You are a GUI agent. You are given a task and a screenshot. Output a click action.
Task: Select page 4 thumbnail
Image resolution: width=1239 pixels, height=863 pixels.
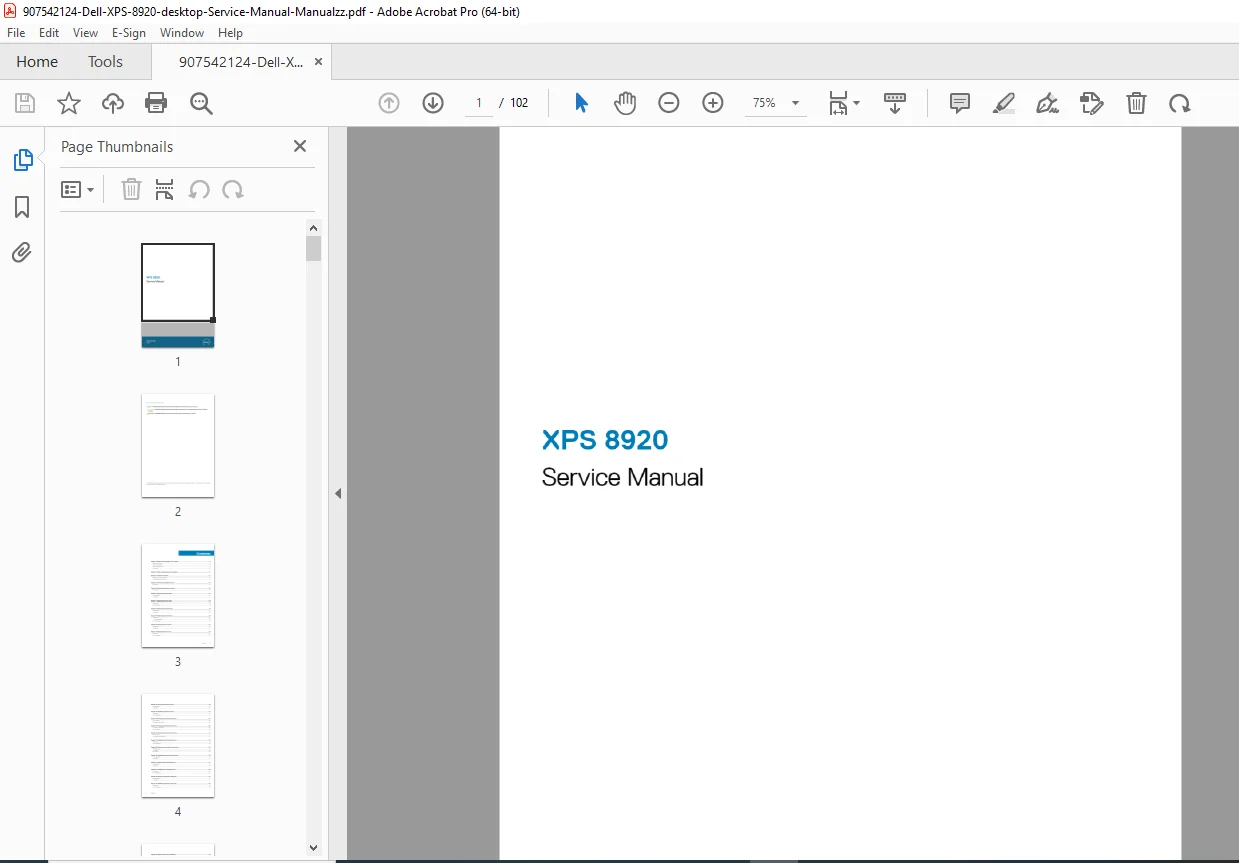pos(178,745)
